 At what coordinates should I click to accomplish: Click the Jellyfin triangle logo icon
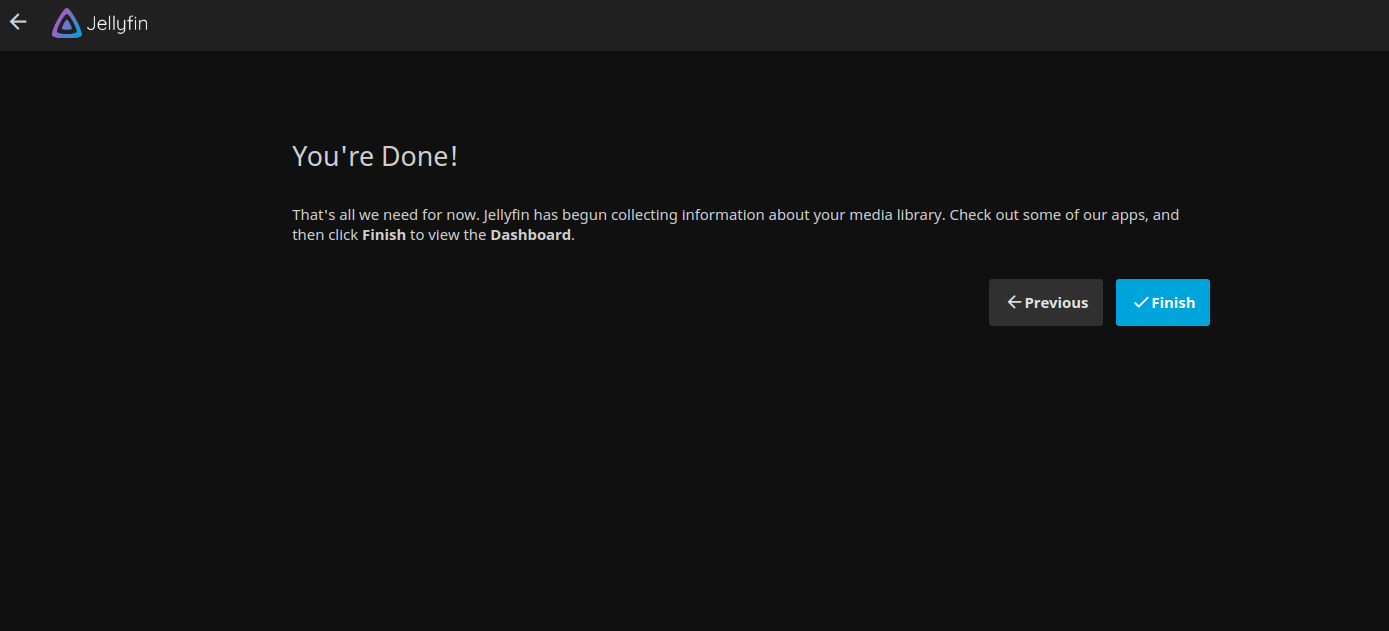(x=66, y=23)
